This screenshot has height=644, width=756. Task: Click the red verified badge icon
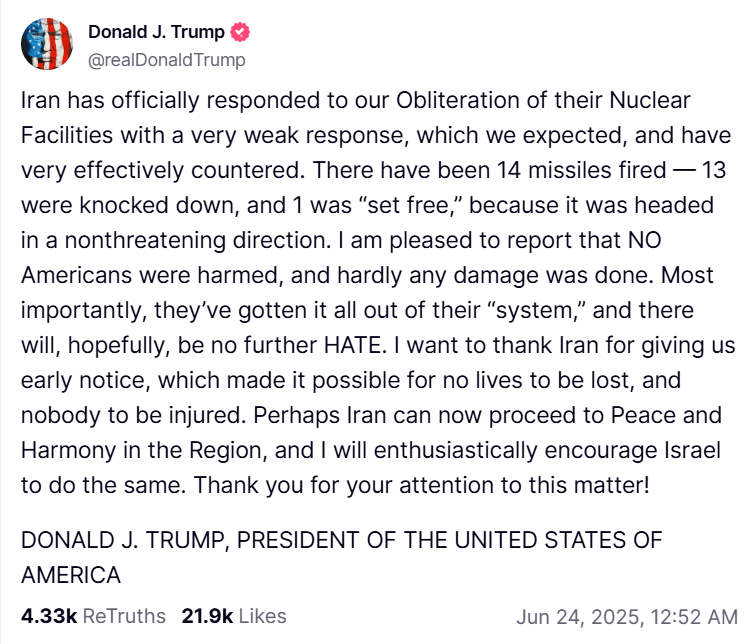click(x=241, y=32)
